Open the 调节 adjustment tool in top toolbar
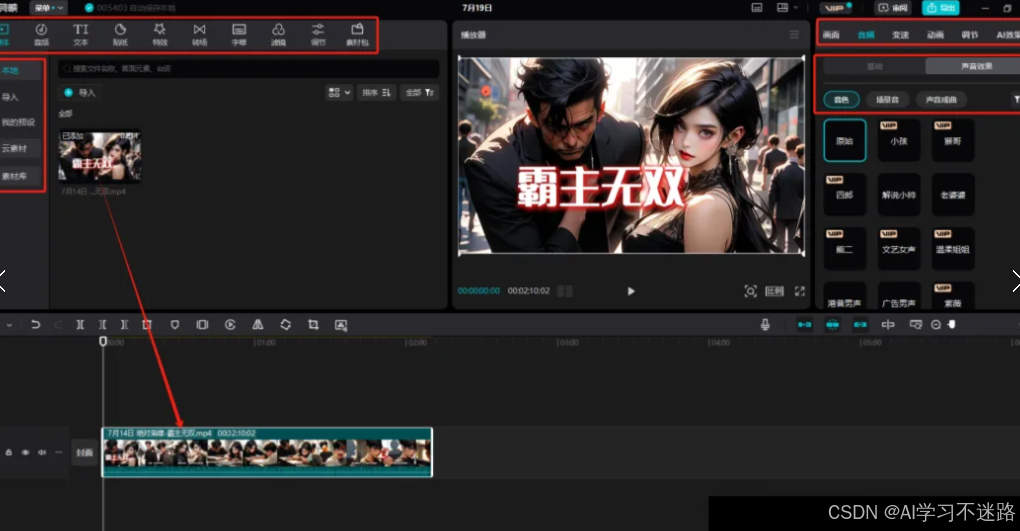Image resolution: width=1020 pixels, height=531 pixels. point(318,34)
